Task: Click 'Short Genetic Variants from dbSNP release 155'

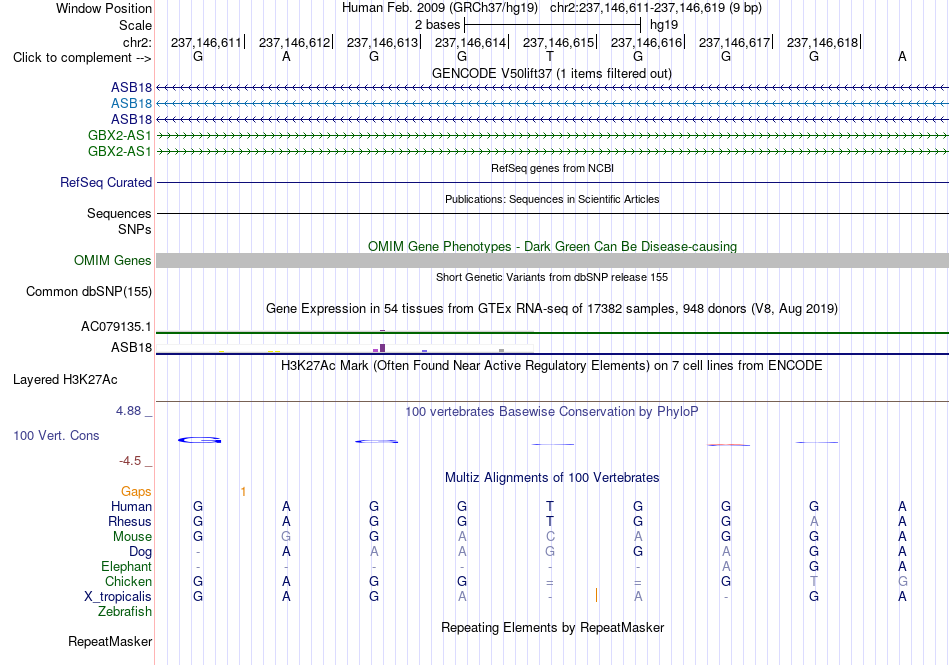Action: [x=552, y=277]
